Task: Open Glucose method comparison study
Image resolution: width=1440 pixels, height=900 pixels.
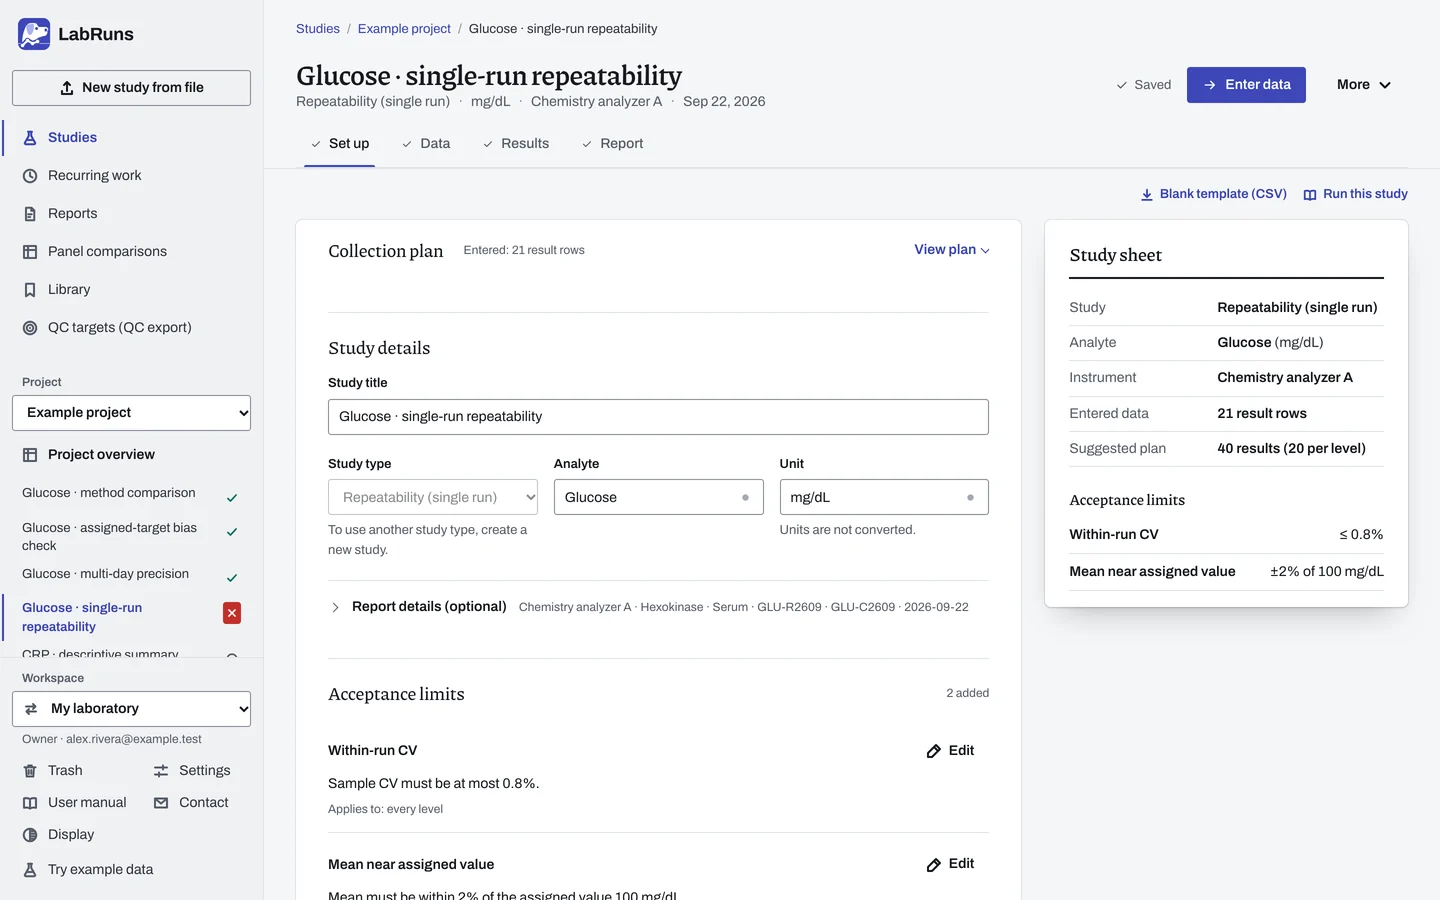Action: pyautogui.click(x=109, y=493)
